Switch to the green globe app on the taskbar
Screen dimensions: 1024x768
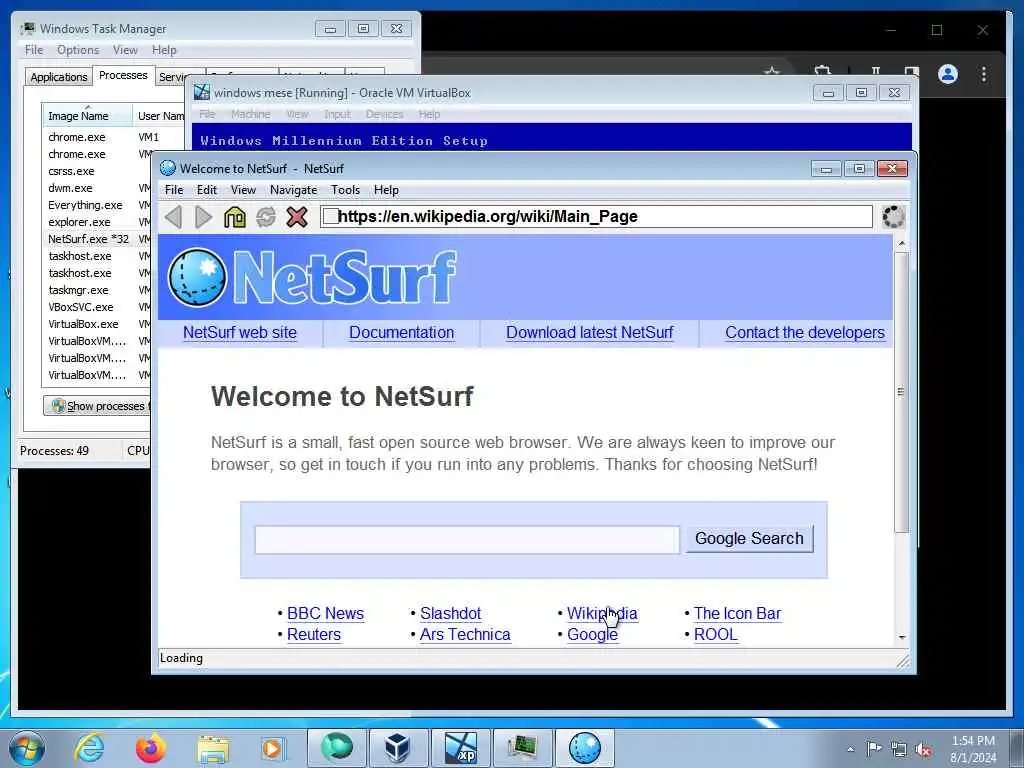point(336,748)
